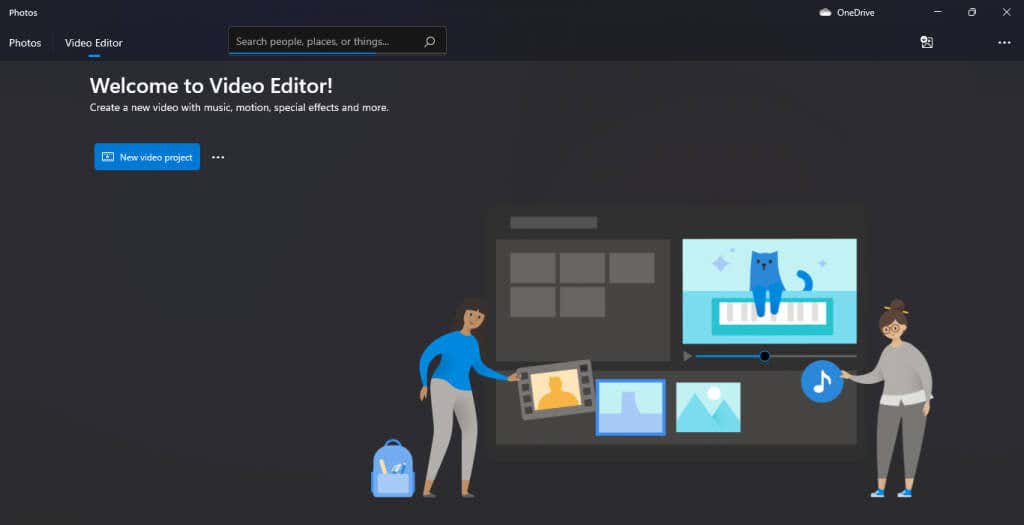Image resolution: width=1024 pixels, height=525 pixels.
Task: Open the See more menu at top right
Action: point(1004,43)
